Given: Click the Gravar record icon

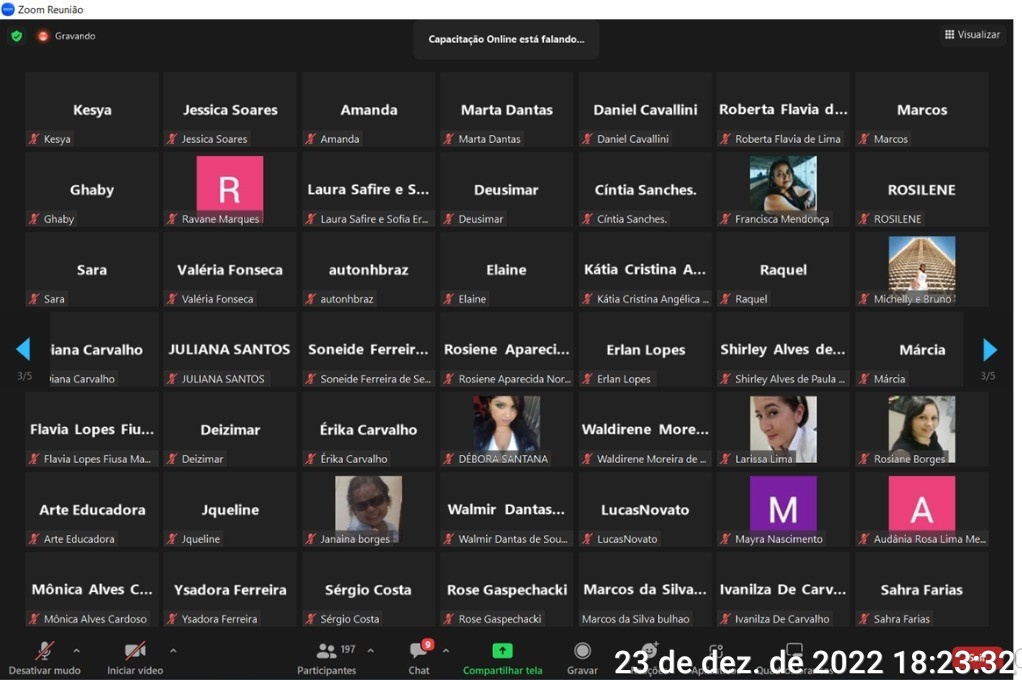Looking at the screenshot, I should point(582,651).
